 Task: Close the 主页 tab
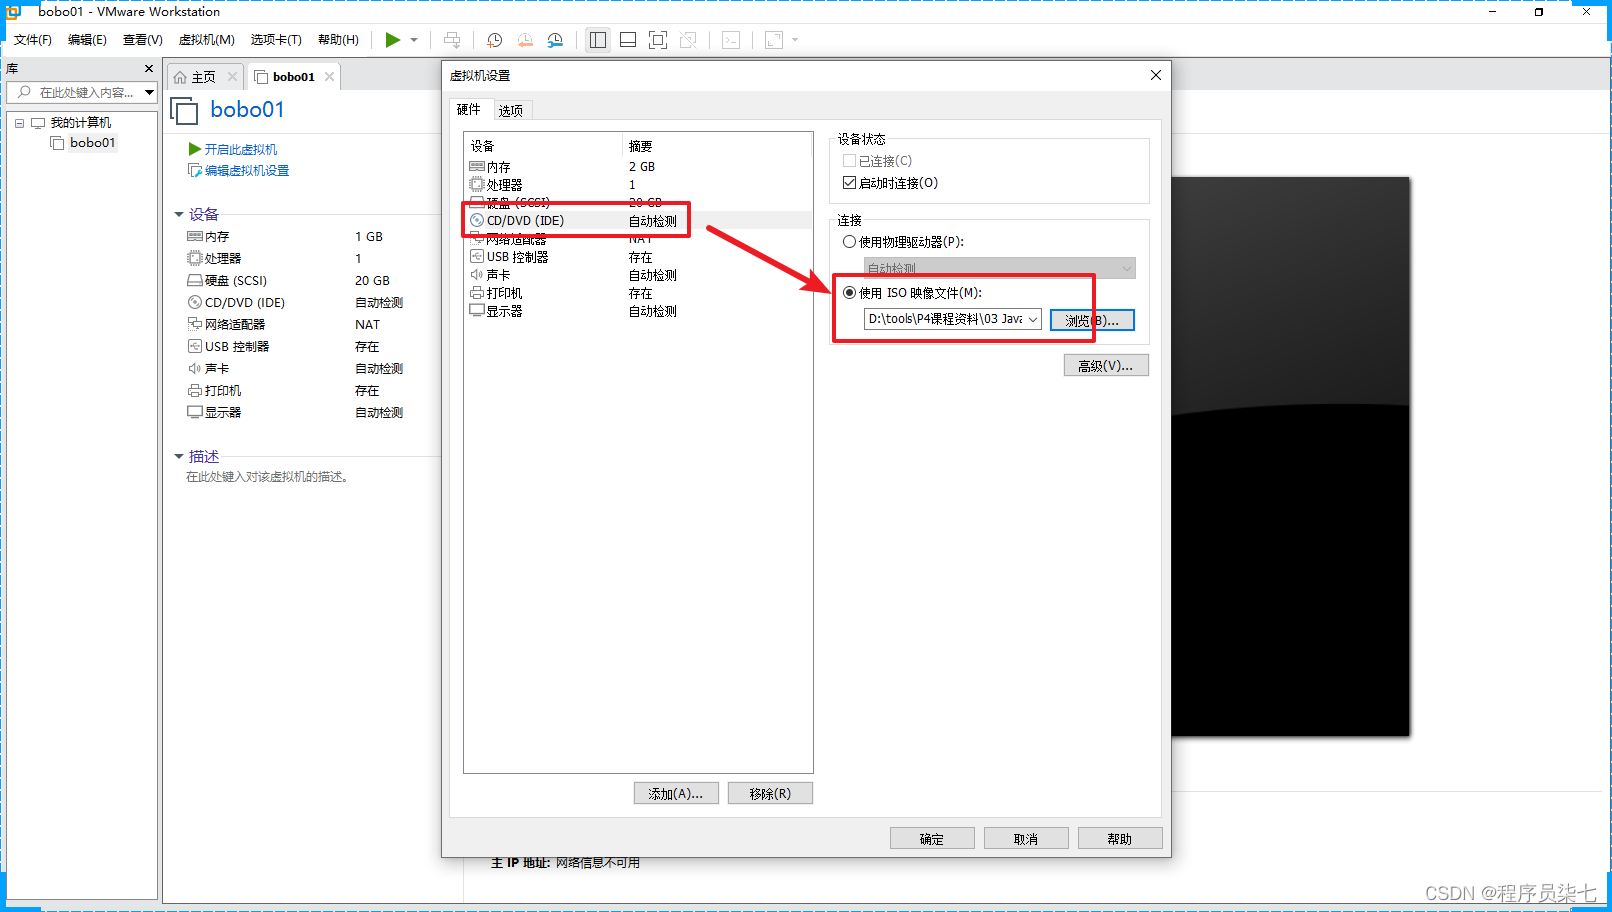(x=232, y=76)
